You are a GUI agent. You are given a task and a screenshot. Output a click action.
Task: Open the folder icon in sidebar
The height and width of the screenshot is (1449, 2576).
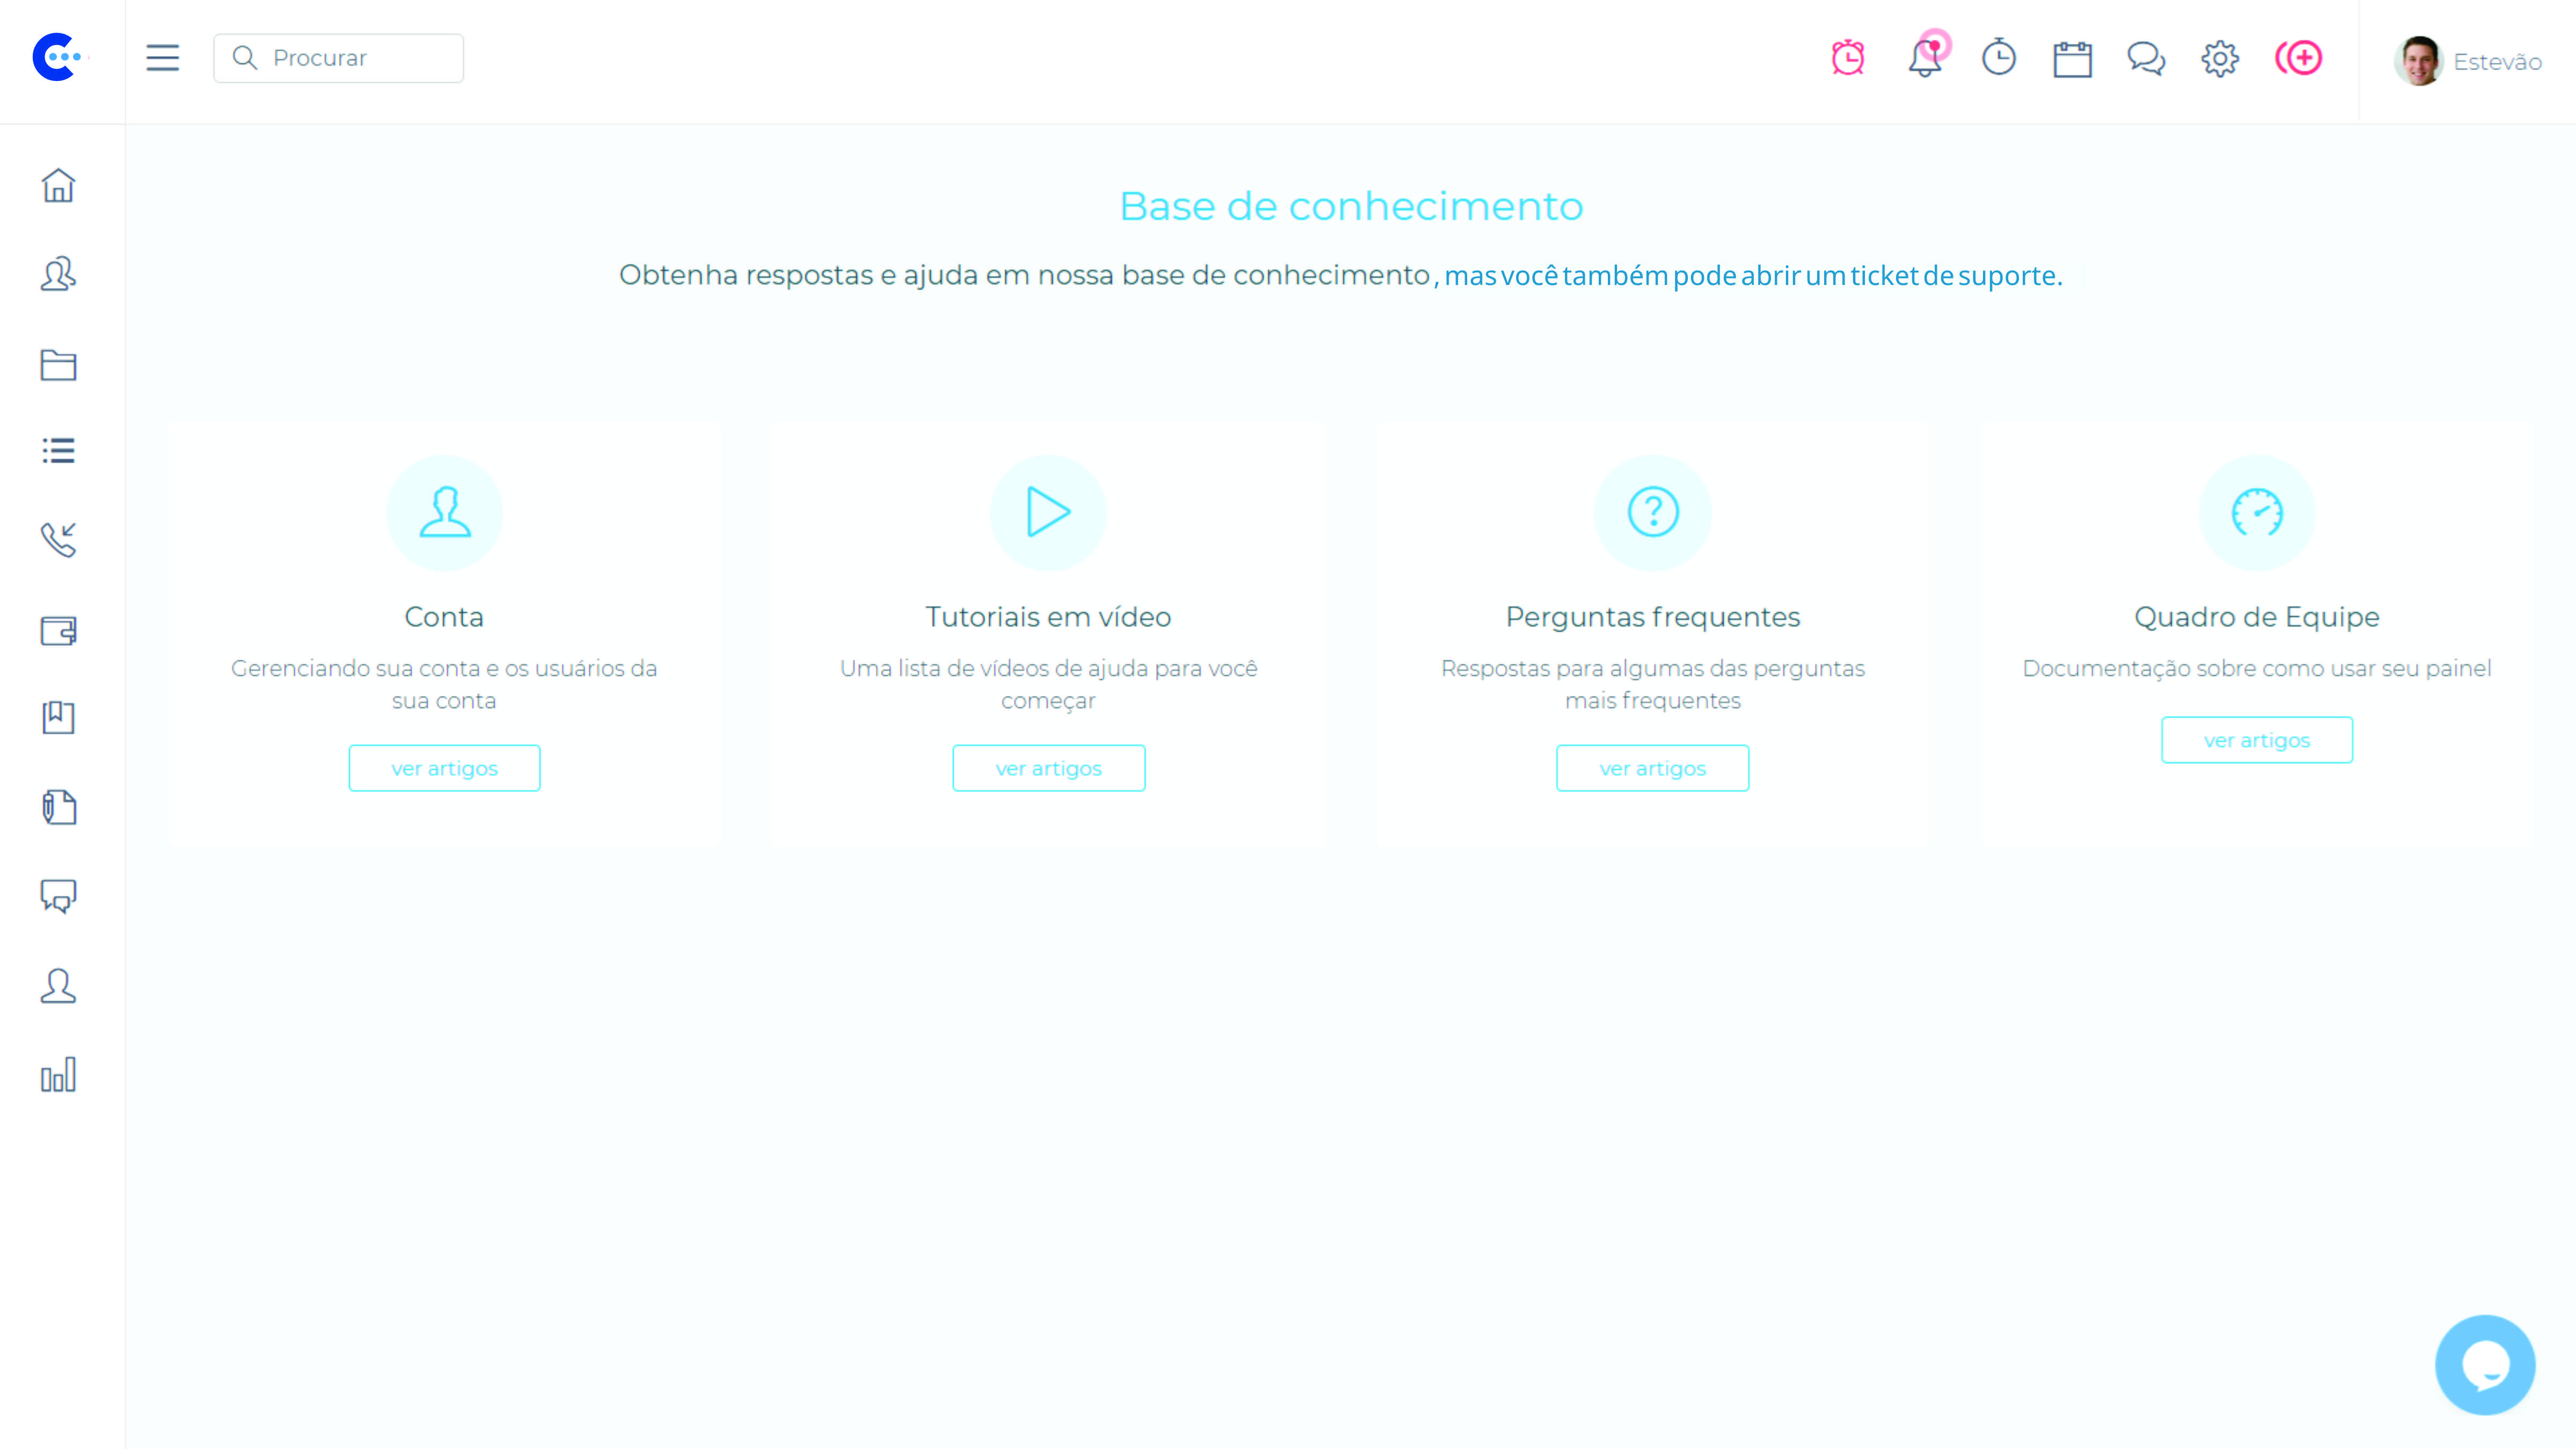tap(58, 365)
